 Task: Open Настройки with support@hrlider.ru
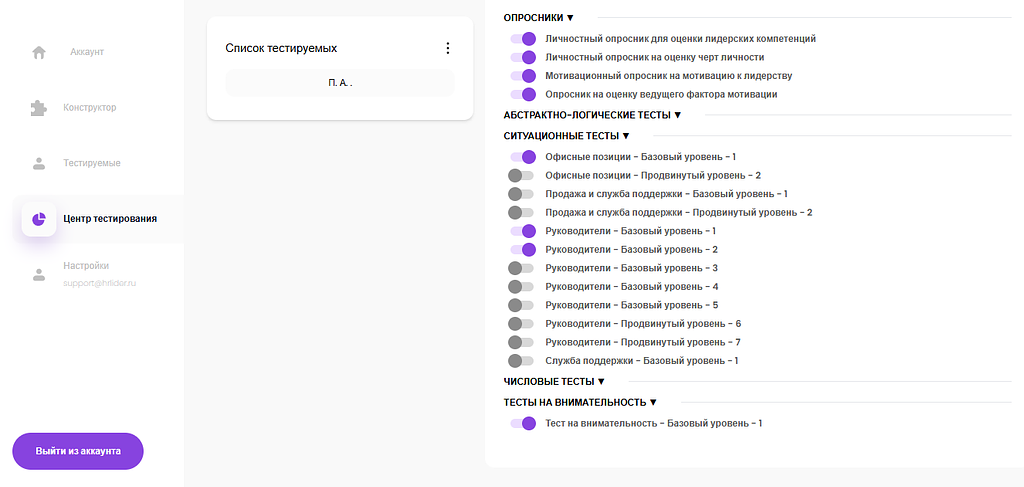coord(99,275)
